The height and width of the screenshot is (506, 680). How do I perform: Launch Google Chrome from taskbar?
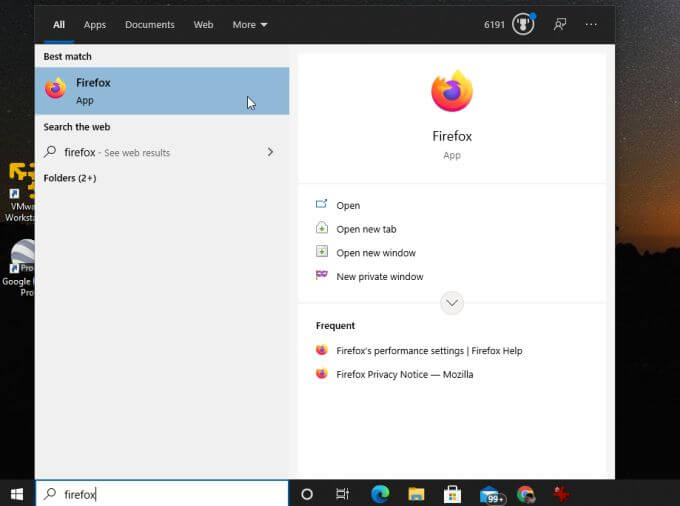coord(525,494)
